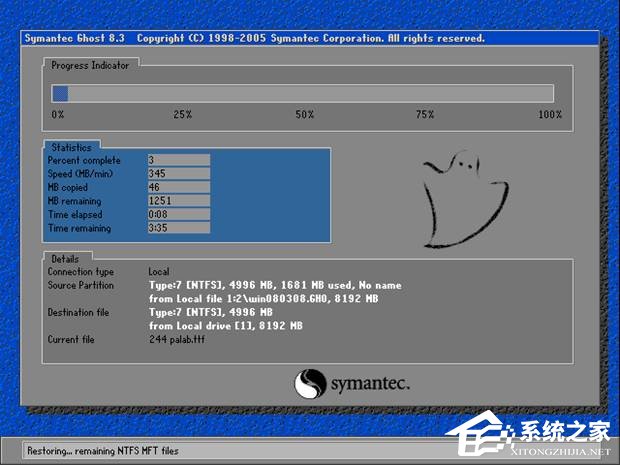Click the Symantec circular logo icon
Screen dimensions: 620x465
point(310,383)
